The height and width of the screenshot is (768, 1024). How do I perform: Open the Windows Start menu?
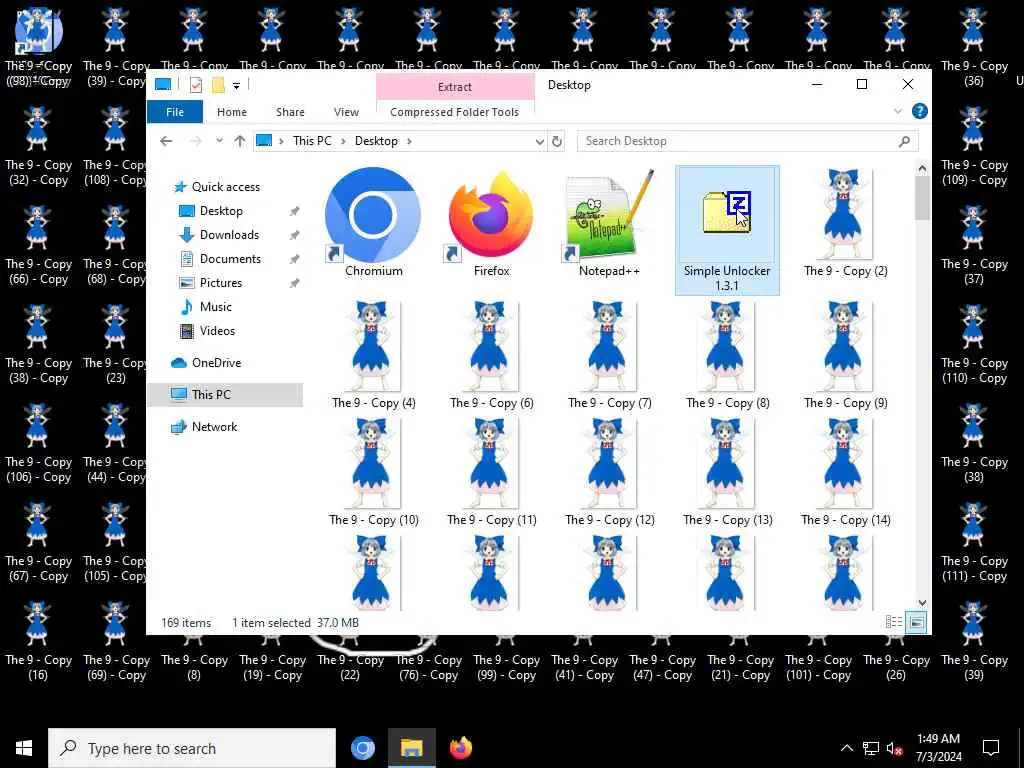point(24,748)
